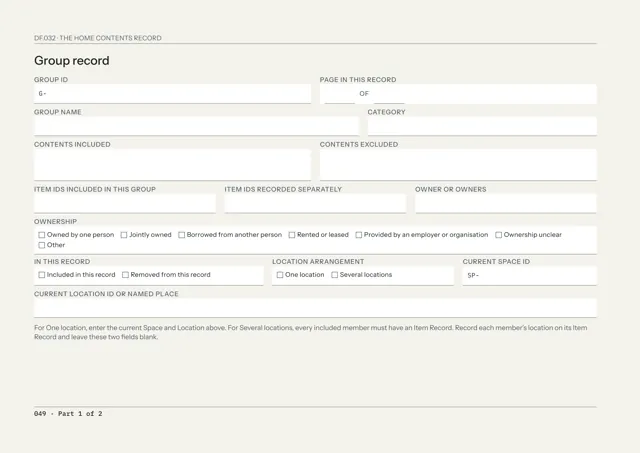Click the Contents Excluded text area
The image size is (640, 453).
(458, 164)
